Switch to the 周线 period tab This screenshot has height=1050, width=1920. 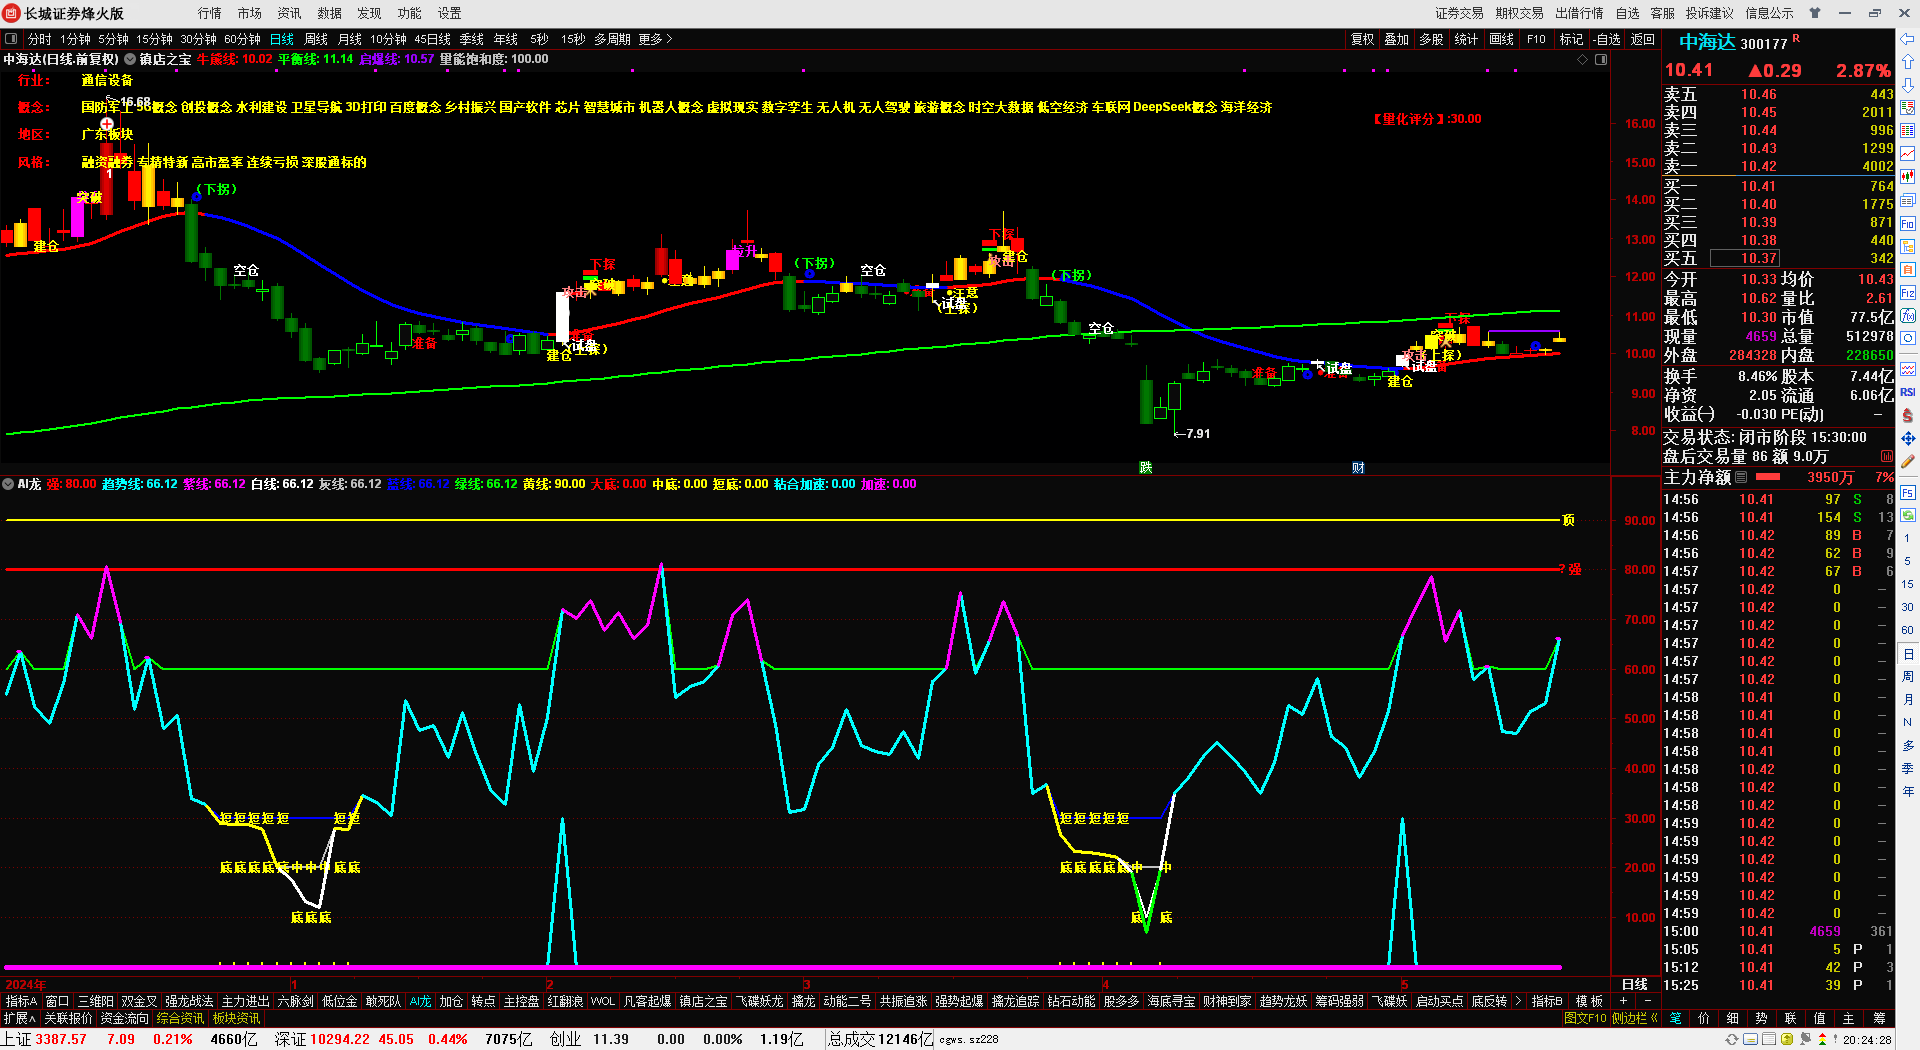point(316,39)
